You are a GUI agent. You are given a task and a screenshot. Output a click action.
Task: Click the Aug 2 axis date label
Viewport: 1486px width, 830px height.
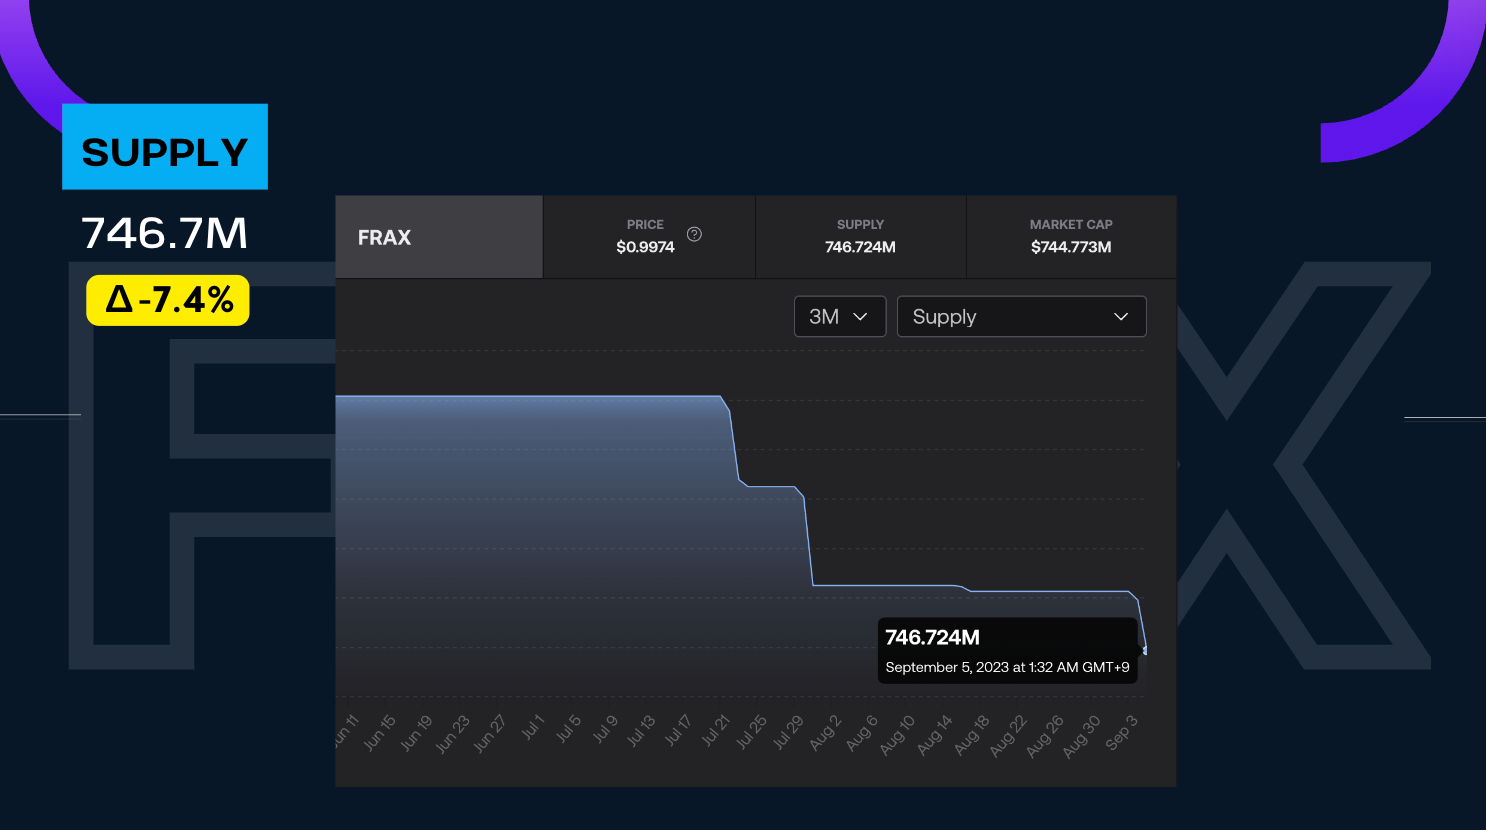(825, 733)
